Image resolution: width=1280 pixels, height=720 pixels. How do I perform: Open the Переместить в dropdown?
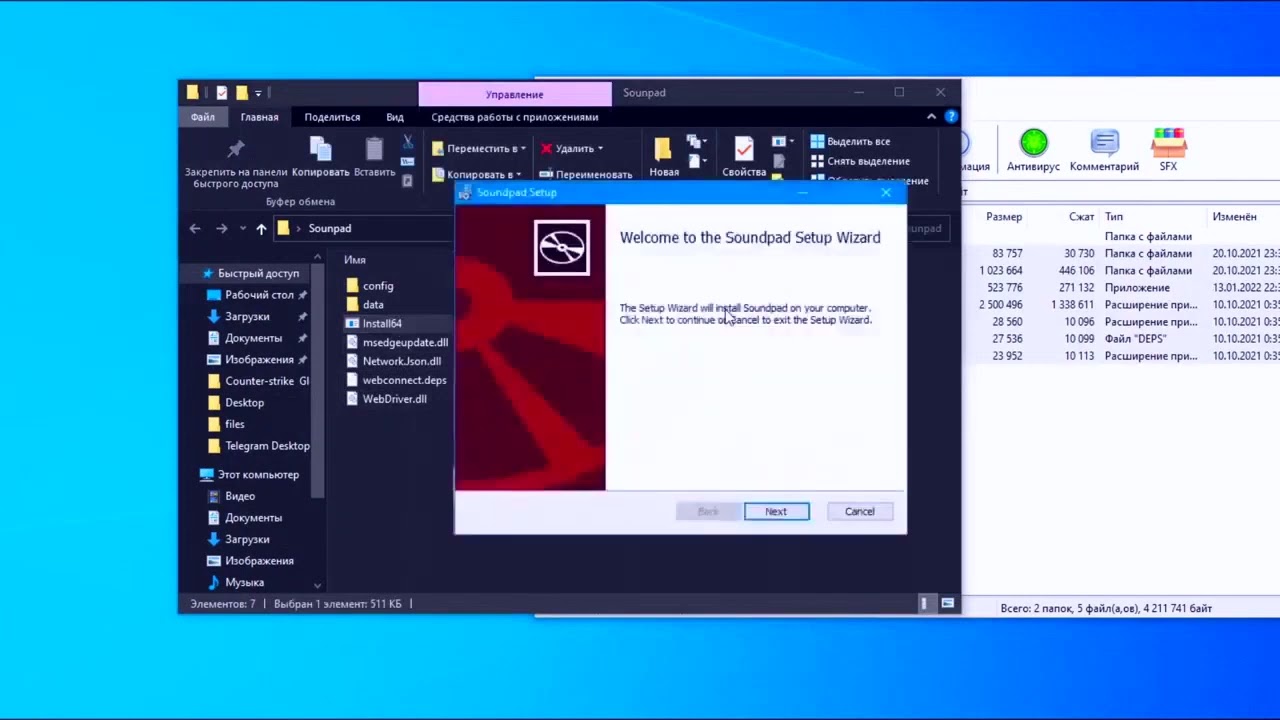pyautogui.click(x=480, y=149)
